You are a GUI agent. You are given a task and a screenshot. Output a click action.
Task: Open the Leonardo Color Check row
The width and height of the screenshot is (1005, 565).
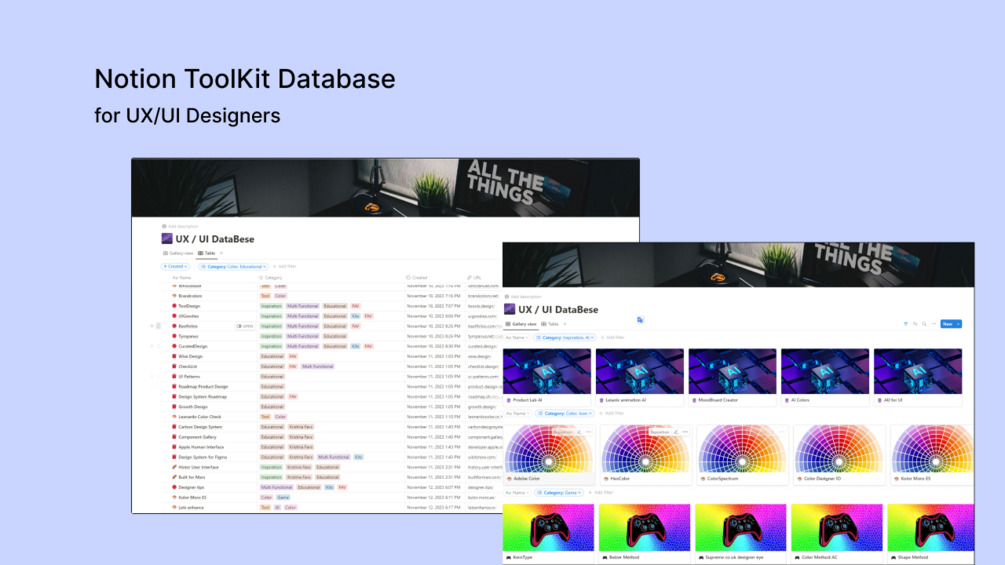[x=199, y=417]
